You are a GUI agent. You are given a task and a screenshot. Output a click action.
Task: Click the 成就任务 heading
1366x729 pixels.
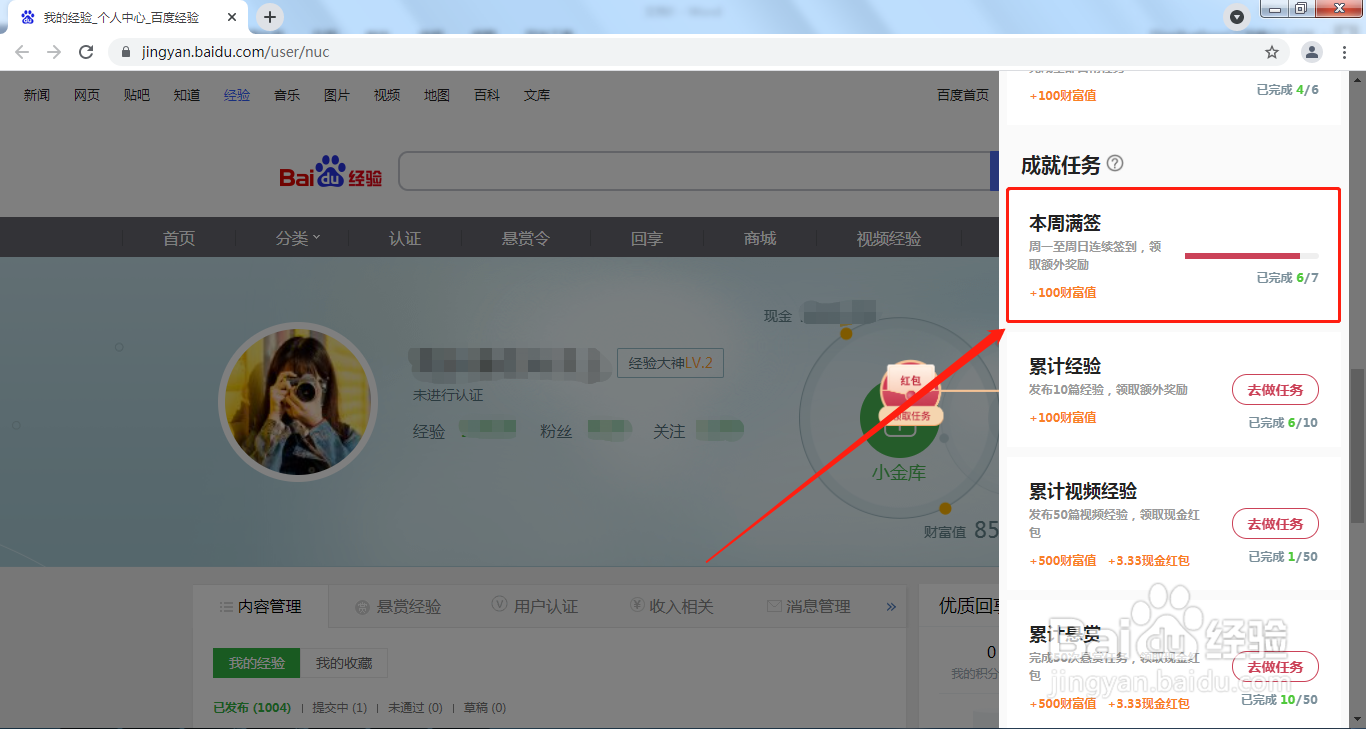pos(1060,165)
